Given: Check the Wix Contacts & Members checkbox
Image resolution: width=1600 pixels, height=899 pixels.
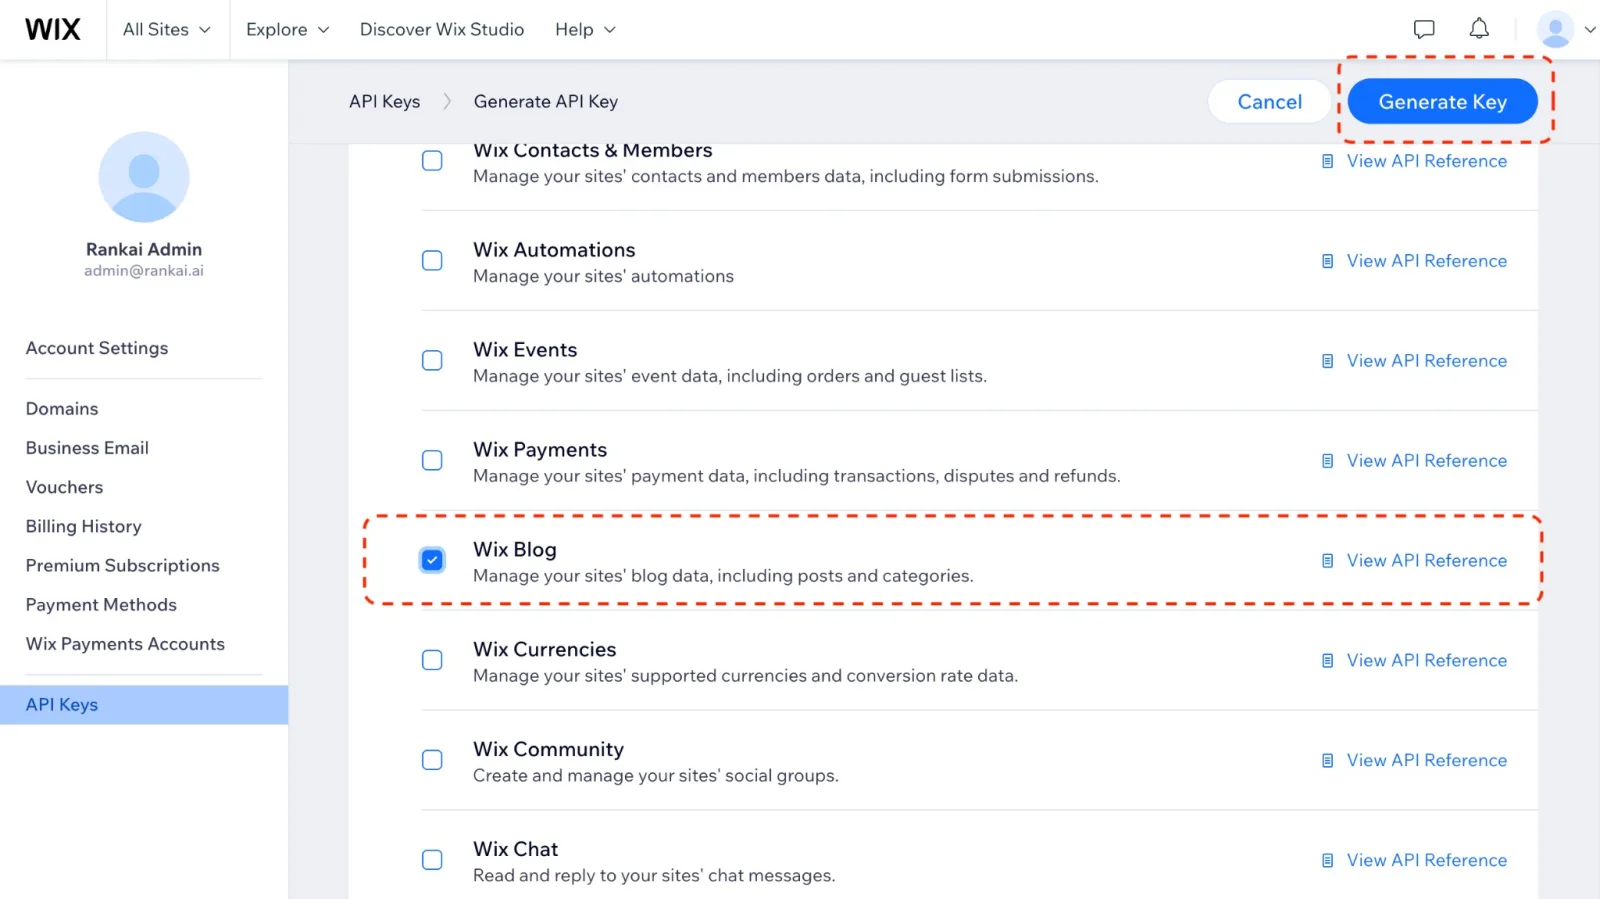Looking at the screenshot, I should click(x=432, y=161).
